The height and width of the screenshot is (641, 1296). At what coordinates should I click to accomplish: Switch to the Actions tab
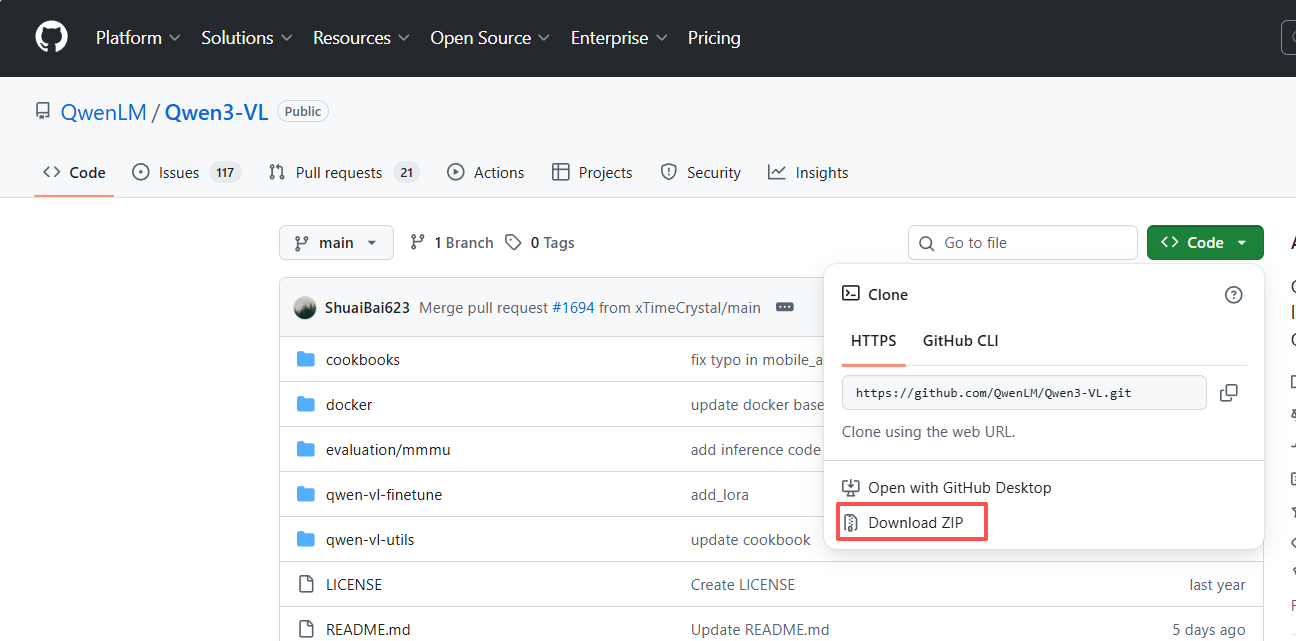[x=486, y=172]
